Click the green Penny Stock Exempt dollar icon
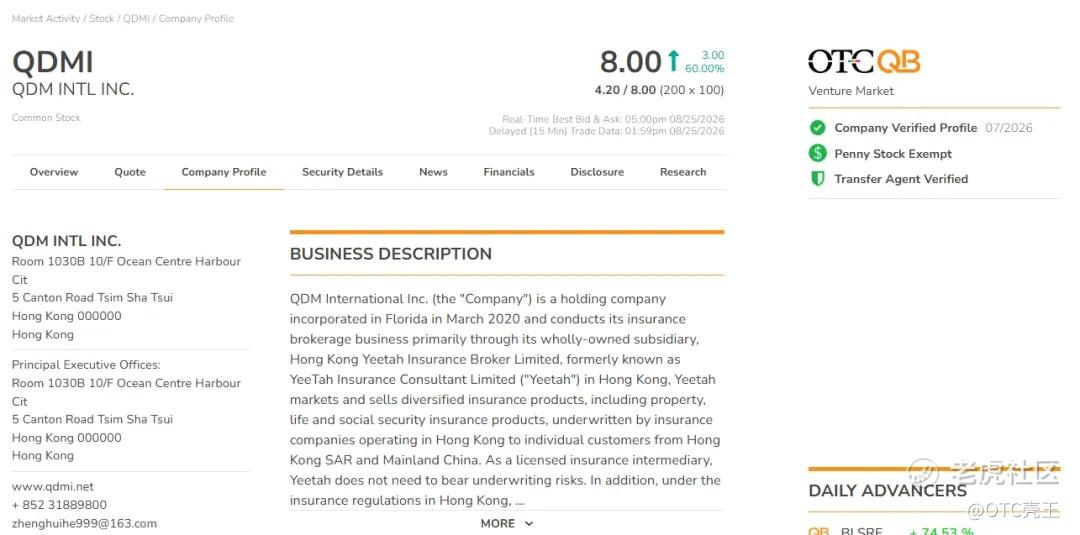This screenshot has height=535, width=1080. tap(818, 153)
